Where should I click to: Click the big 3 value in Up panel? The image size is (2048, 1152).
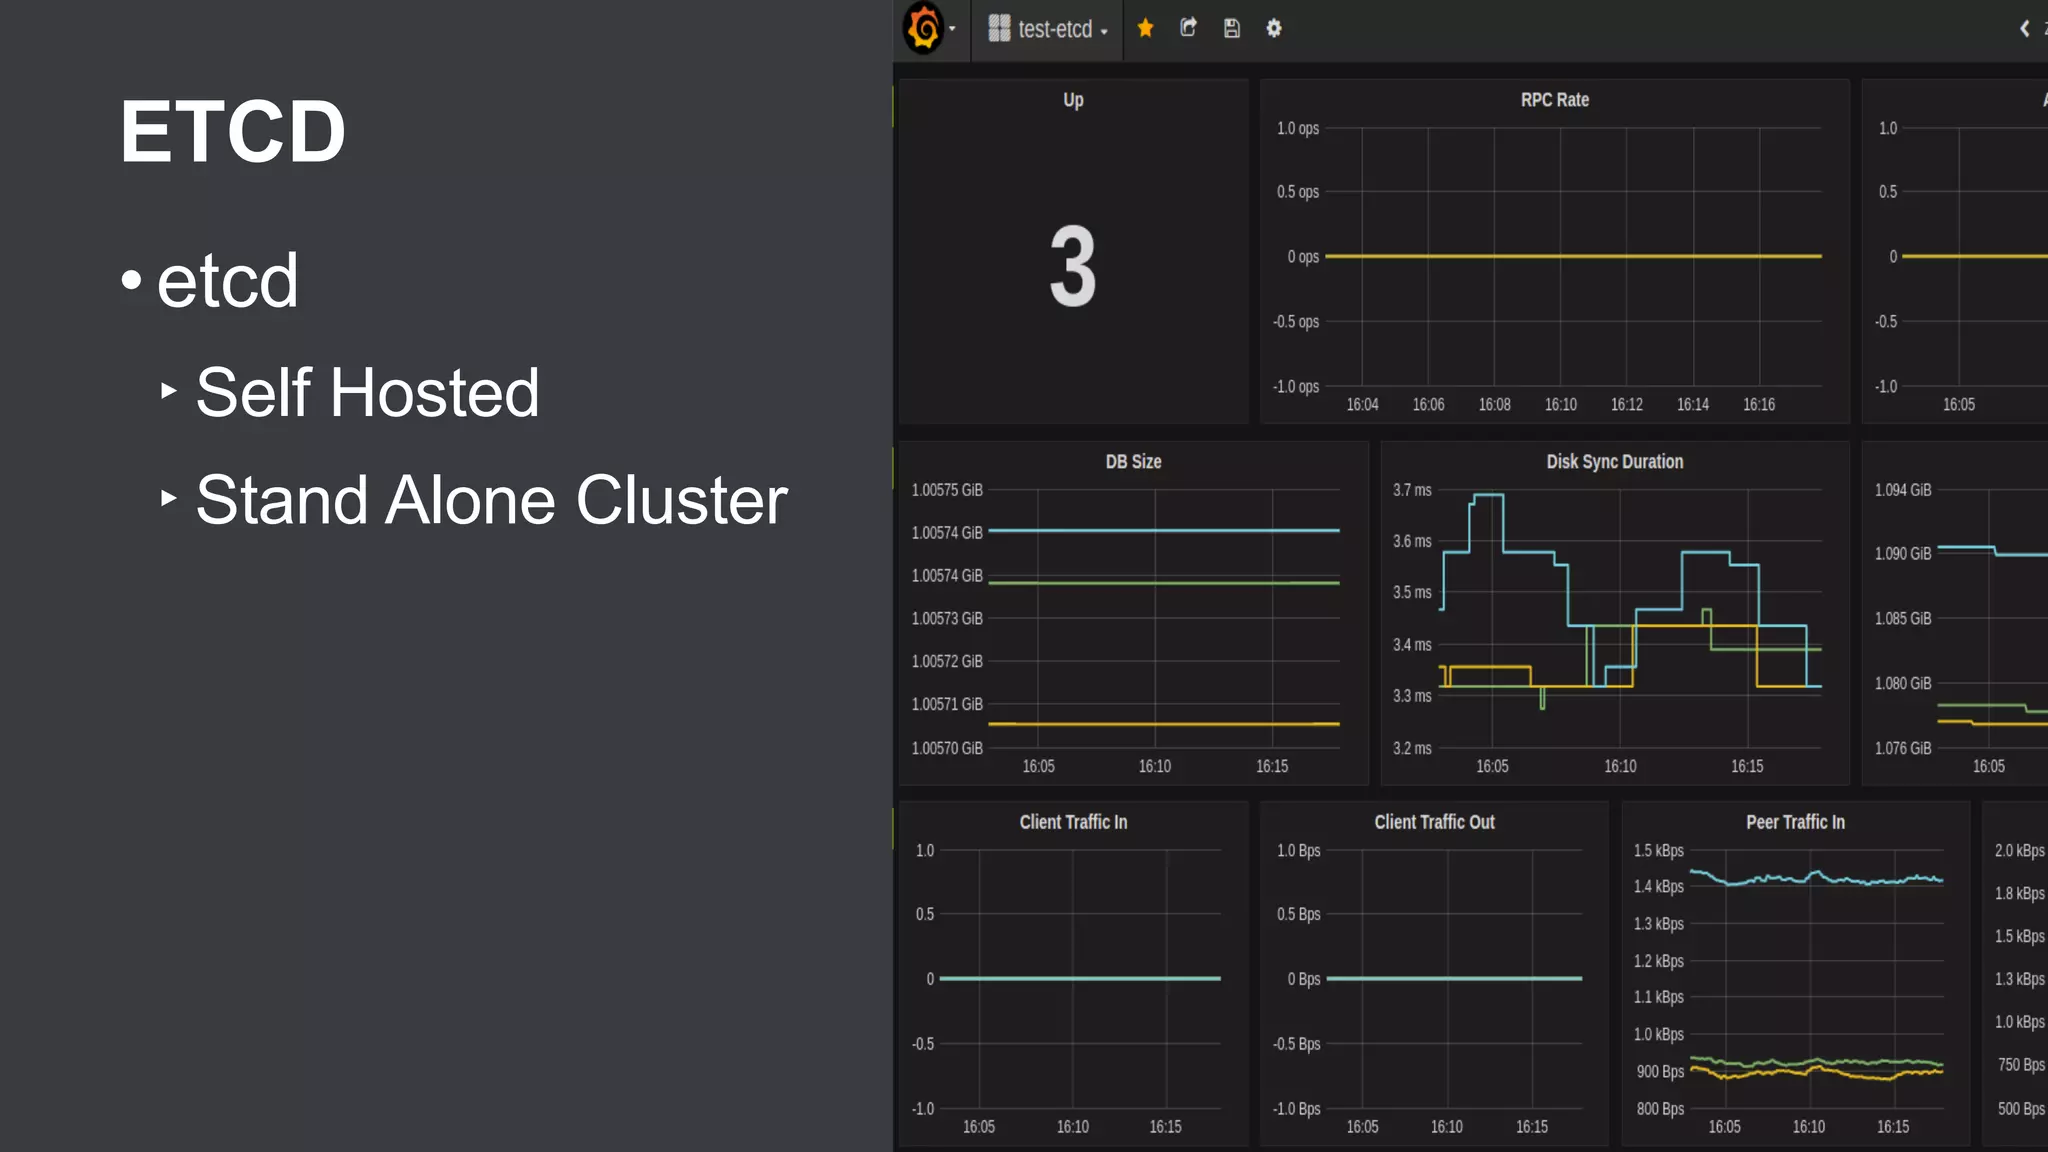pyautogui.click(x=1073, y=267)
